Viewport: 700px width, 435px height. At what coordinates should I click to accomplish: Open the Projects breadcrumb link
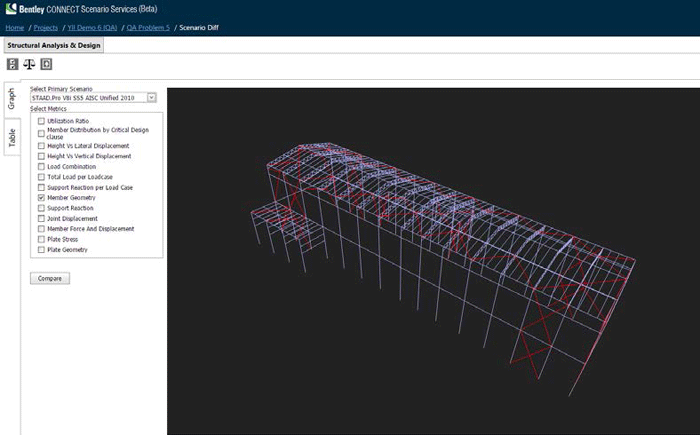tap(46, 27)
